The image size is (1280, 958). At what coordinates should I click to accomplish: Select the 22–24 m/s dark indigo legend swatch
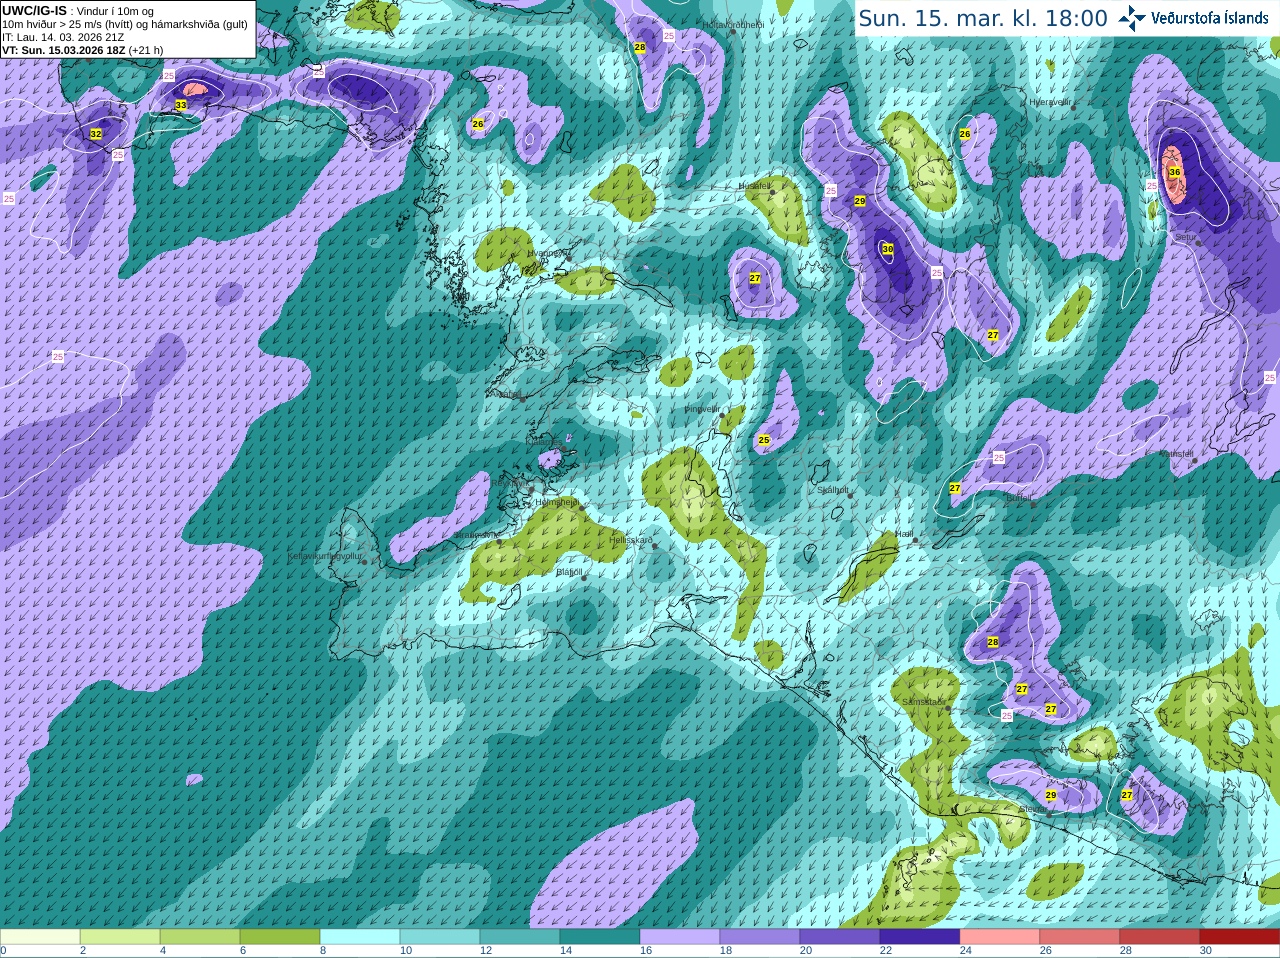click(920, 937)
